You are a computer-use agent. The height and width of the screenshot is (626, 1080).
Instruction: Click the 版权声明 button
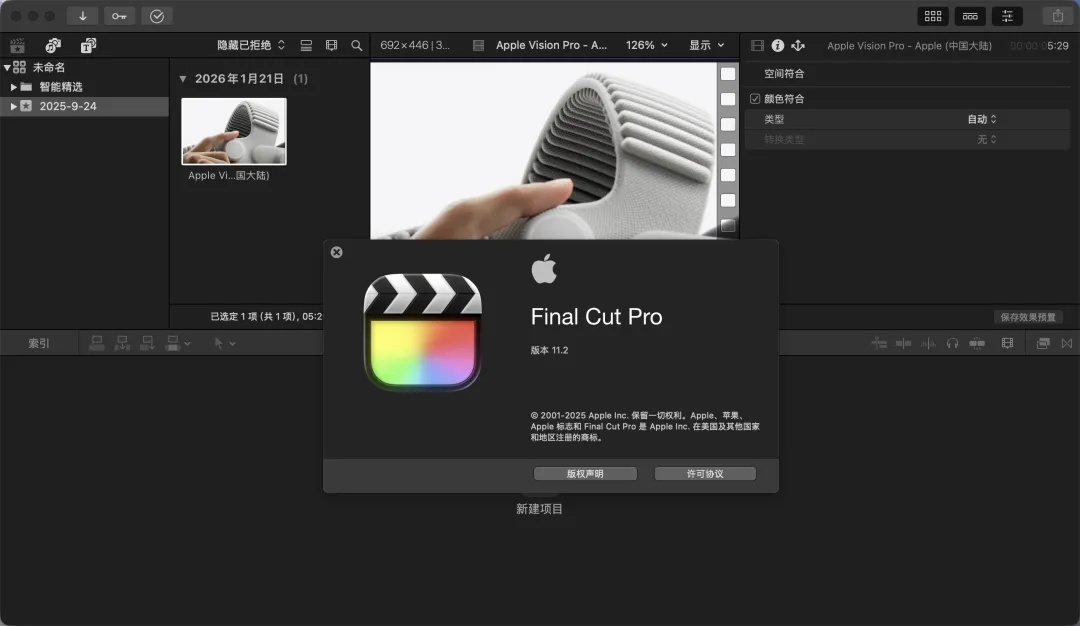coord(585,474)
